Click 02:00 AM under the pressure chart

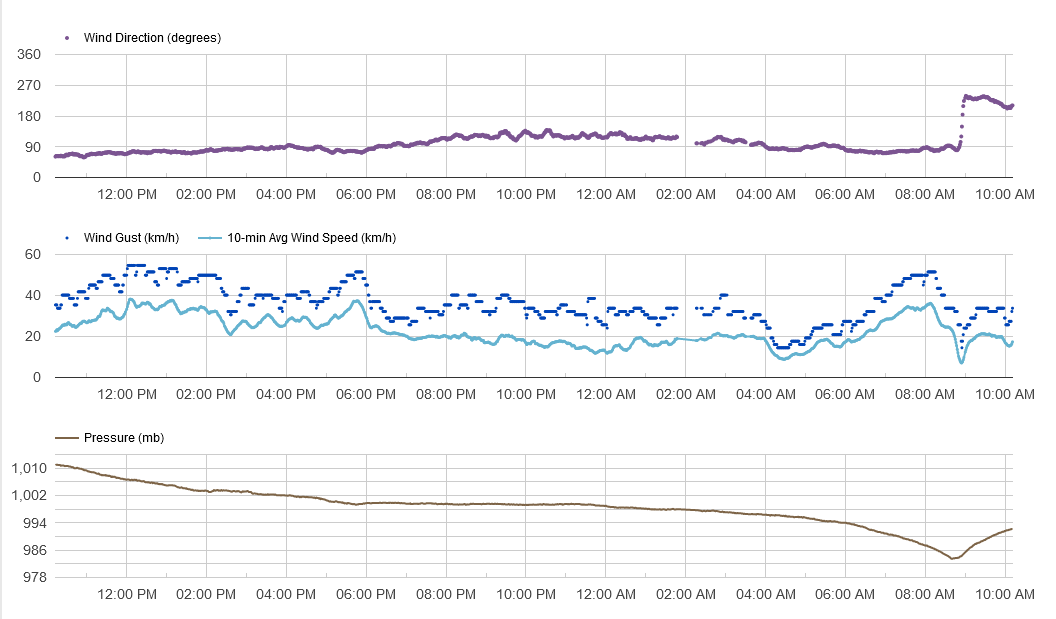[686, 595]
